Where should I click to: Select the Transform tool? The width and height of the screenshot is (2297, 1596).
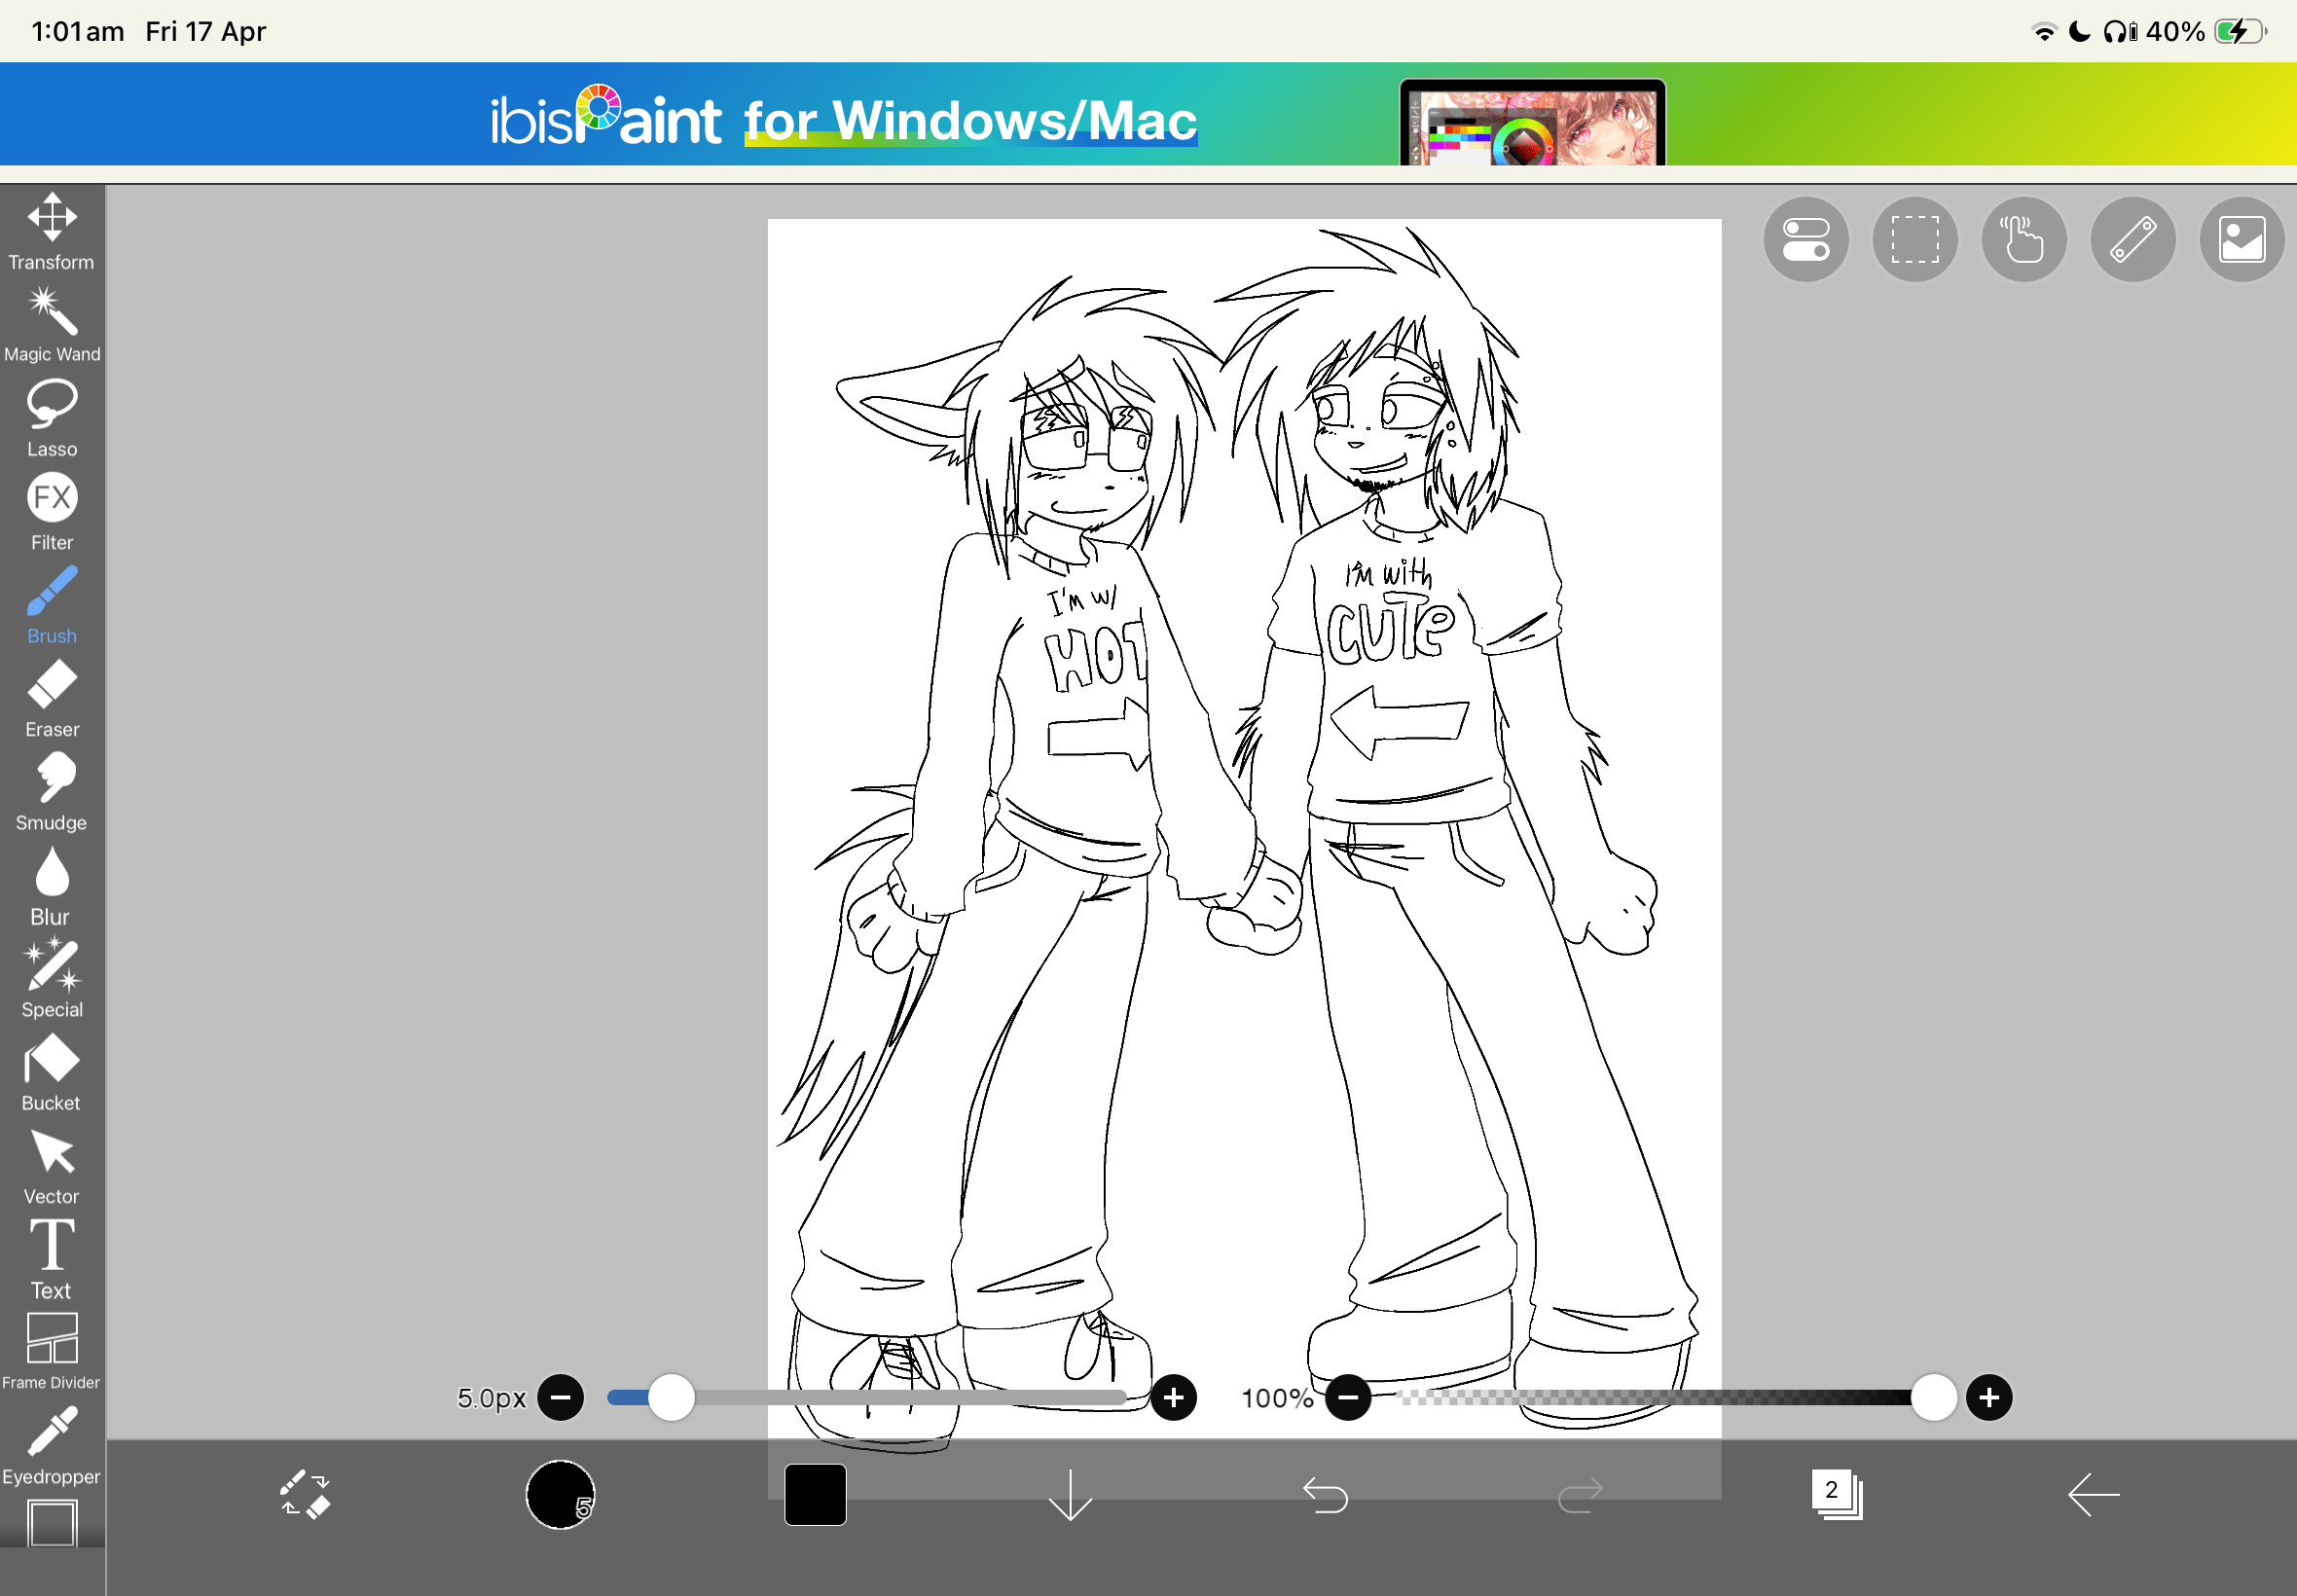click(x=51, y=230)
